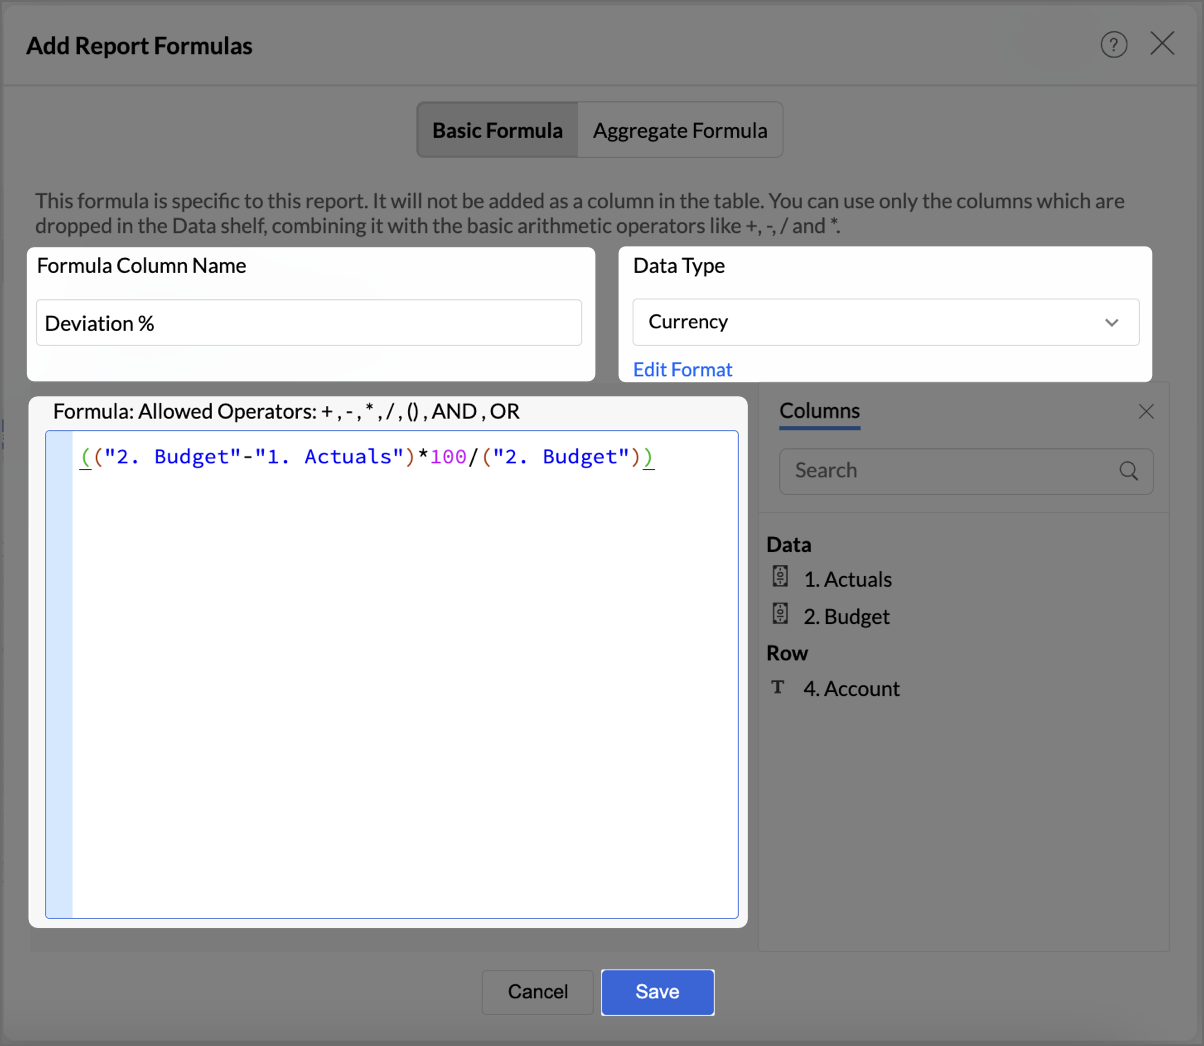Viewport: 1204px width, 1046px height.
Task: Cancel the formula dialog
Action: (537, 992)
